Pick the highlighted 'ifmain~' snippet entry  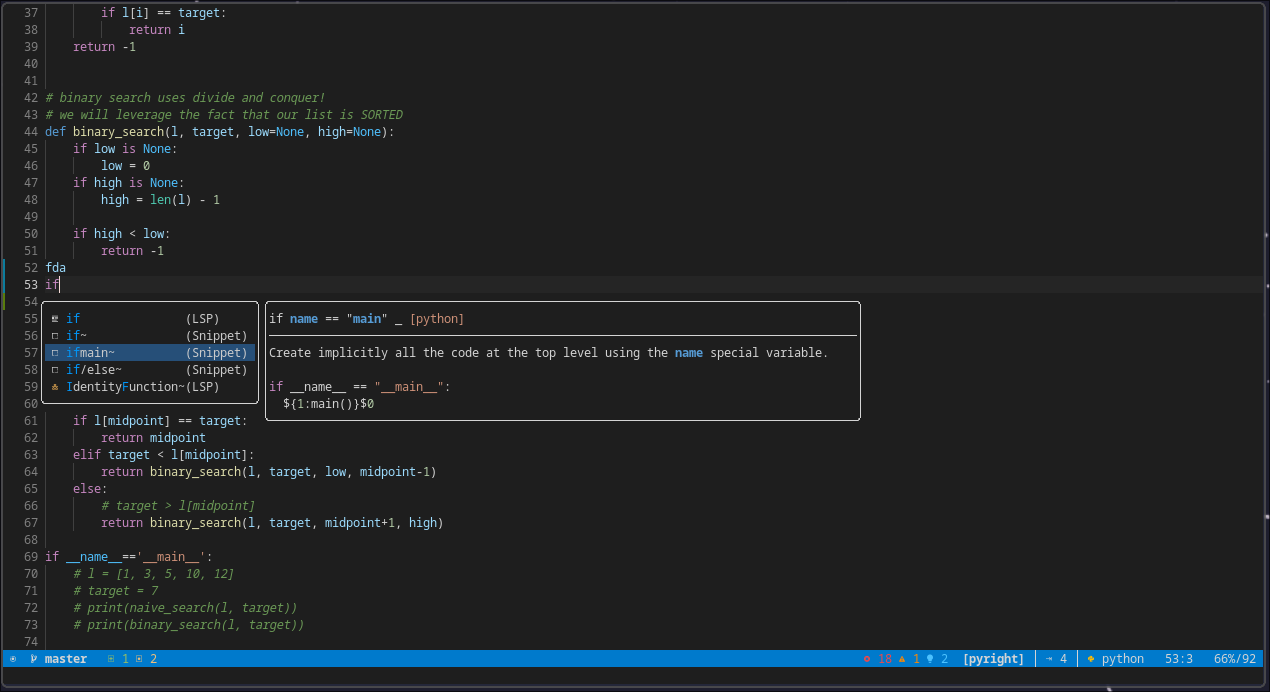click(150, 353)
